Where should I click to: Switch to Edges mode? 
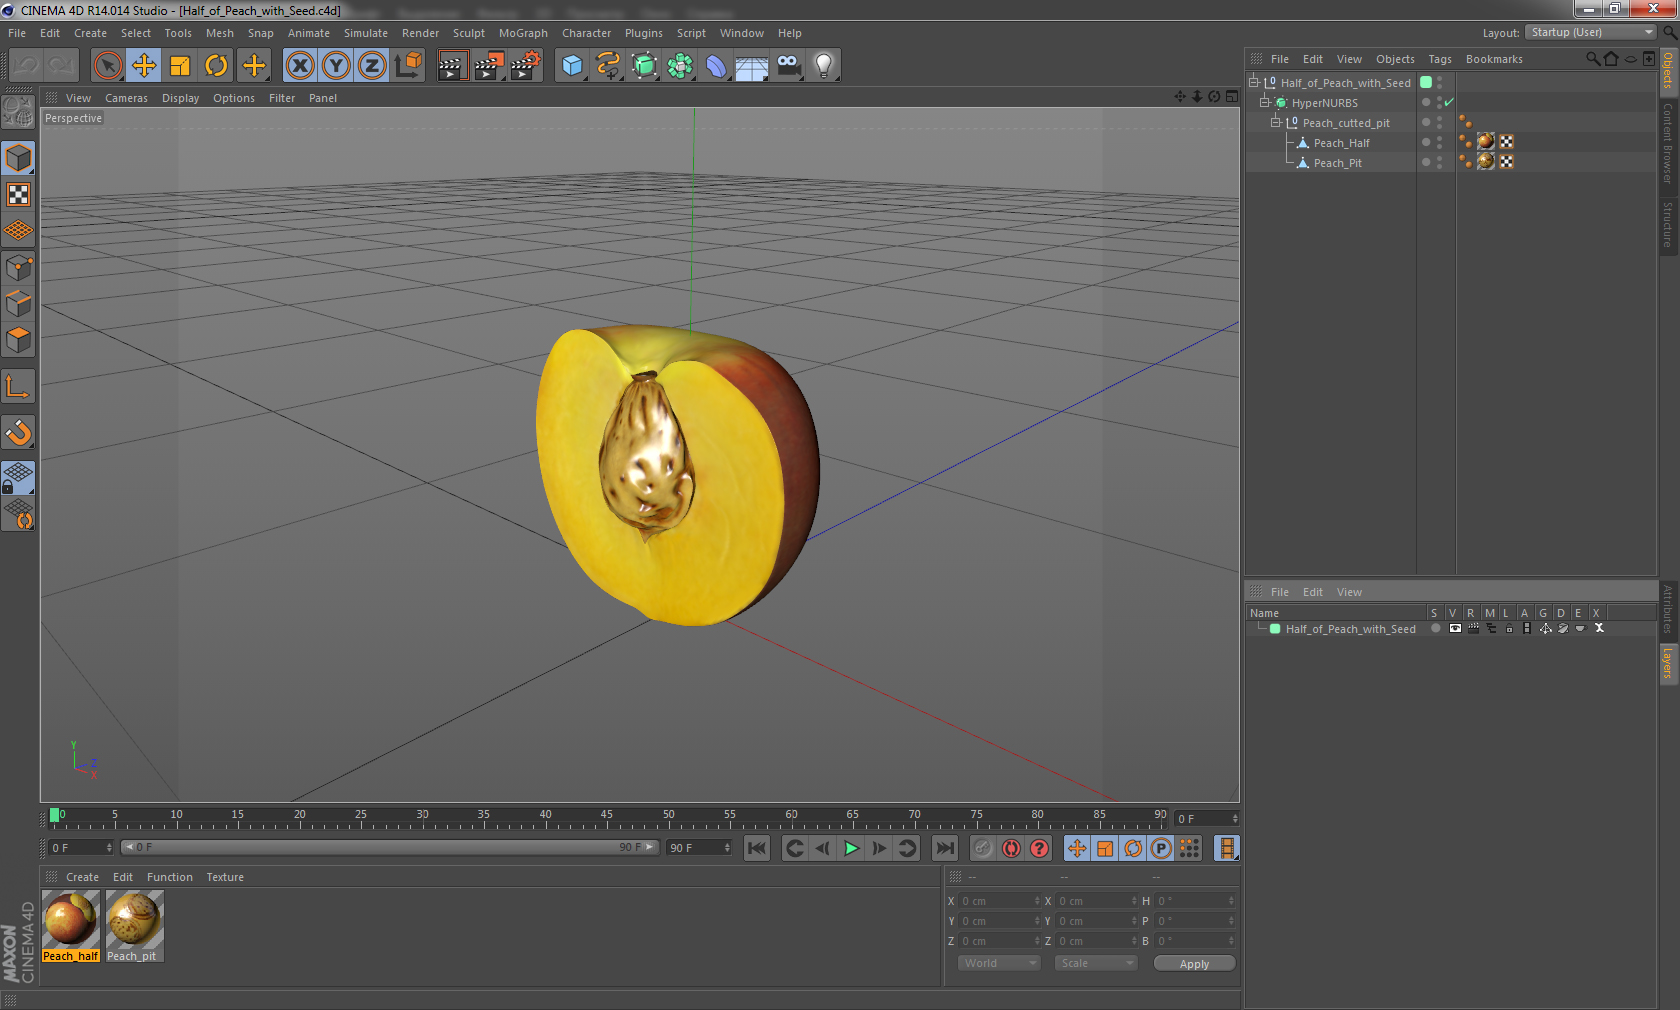pos(18,304)
